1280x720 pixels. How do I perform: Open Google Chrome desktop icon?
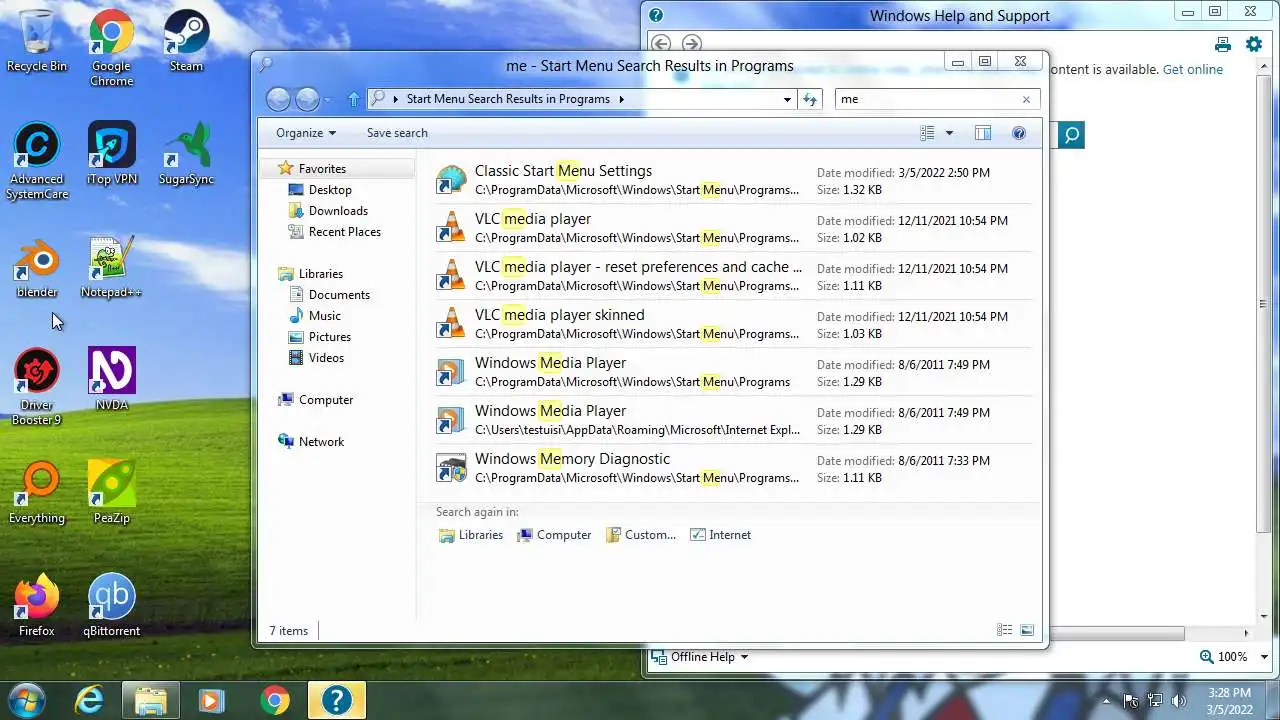coord(111,48)
